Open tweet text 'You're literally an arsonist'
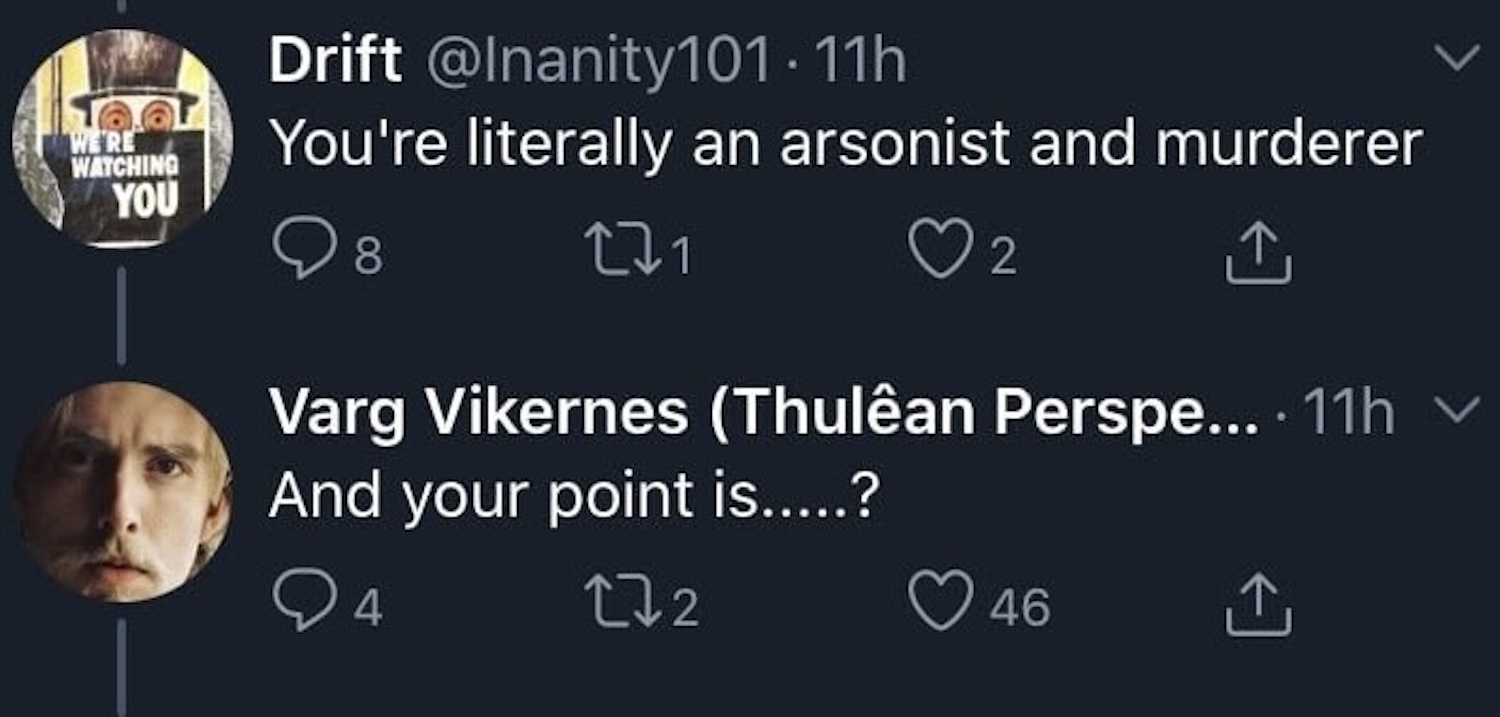 tap(846, 145)
